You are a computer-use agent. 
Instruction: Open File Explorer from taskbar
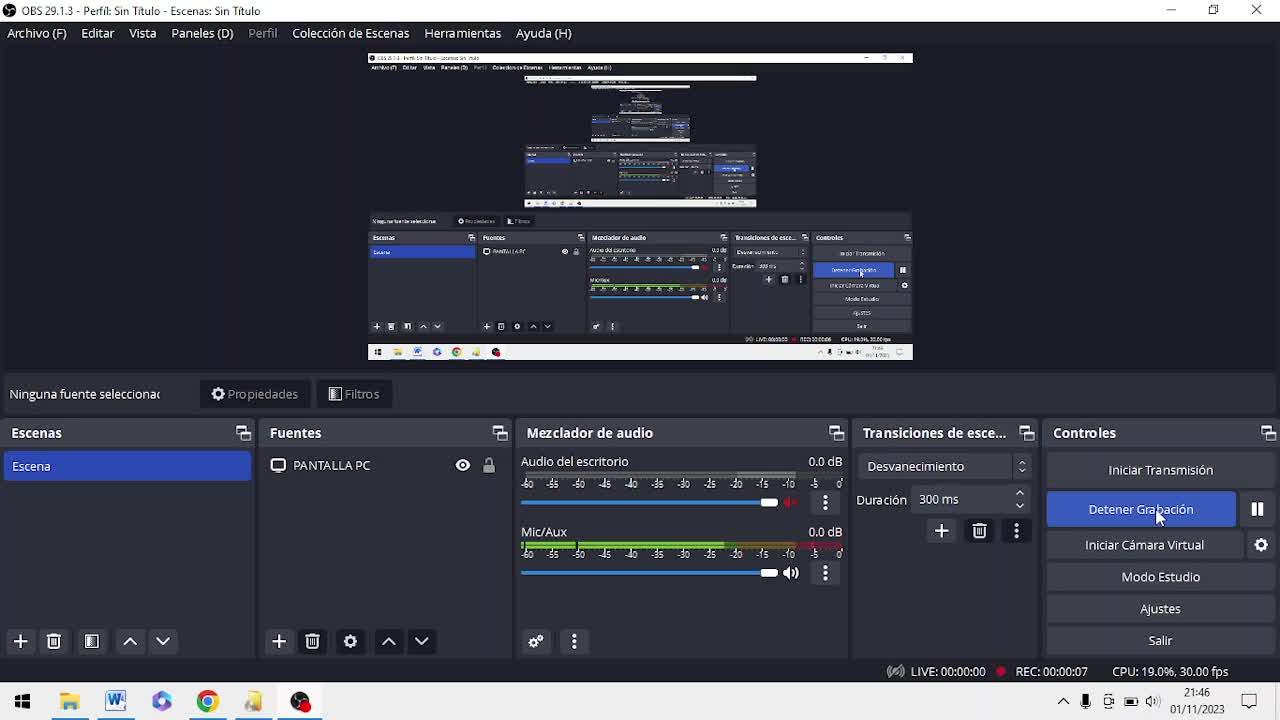[x=69, y=701]
